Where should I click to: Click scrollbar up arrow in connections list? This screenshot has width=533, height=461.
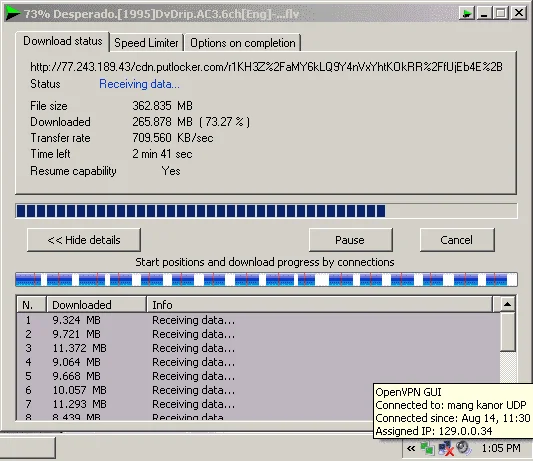(508, 304)
